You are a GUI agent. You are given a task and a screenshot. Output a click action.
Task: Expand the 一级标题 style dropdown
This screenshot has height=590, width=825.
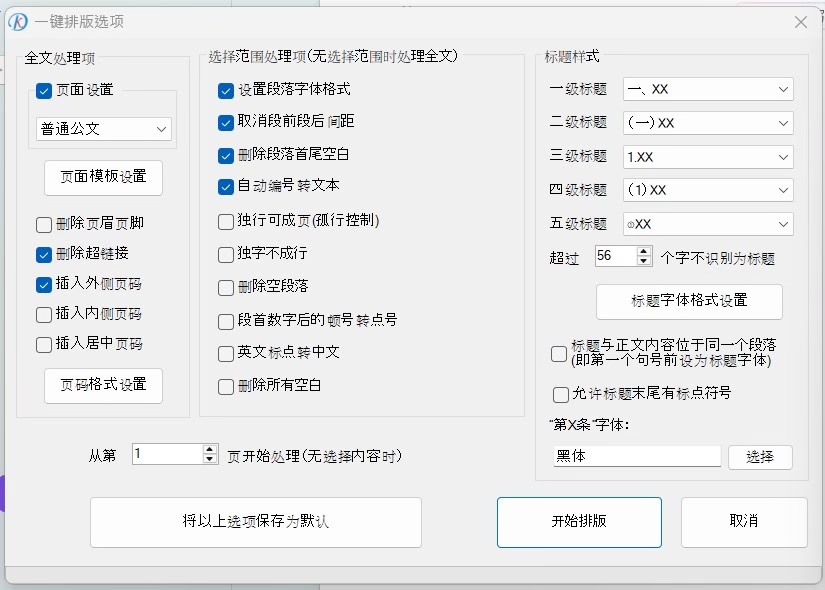[x=708, y=89]
